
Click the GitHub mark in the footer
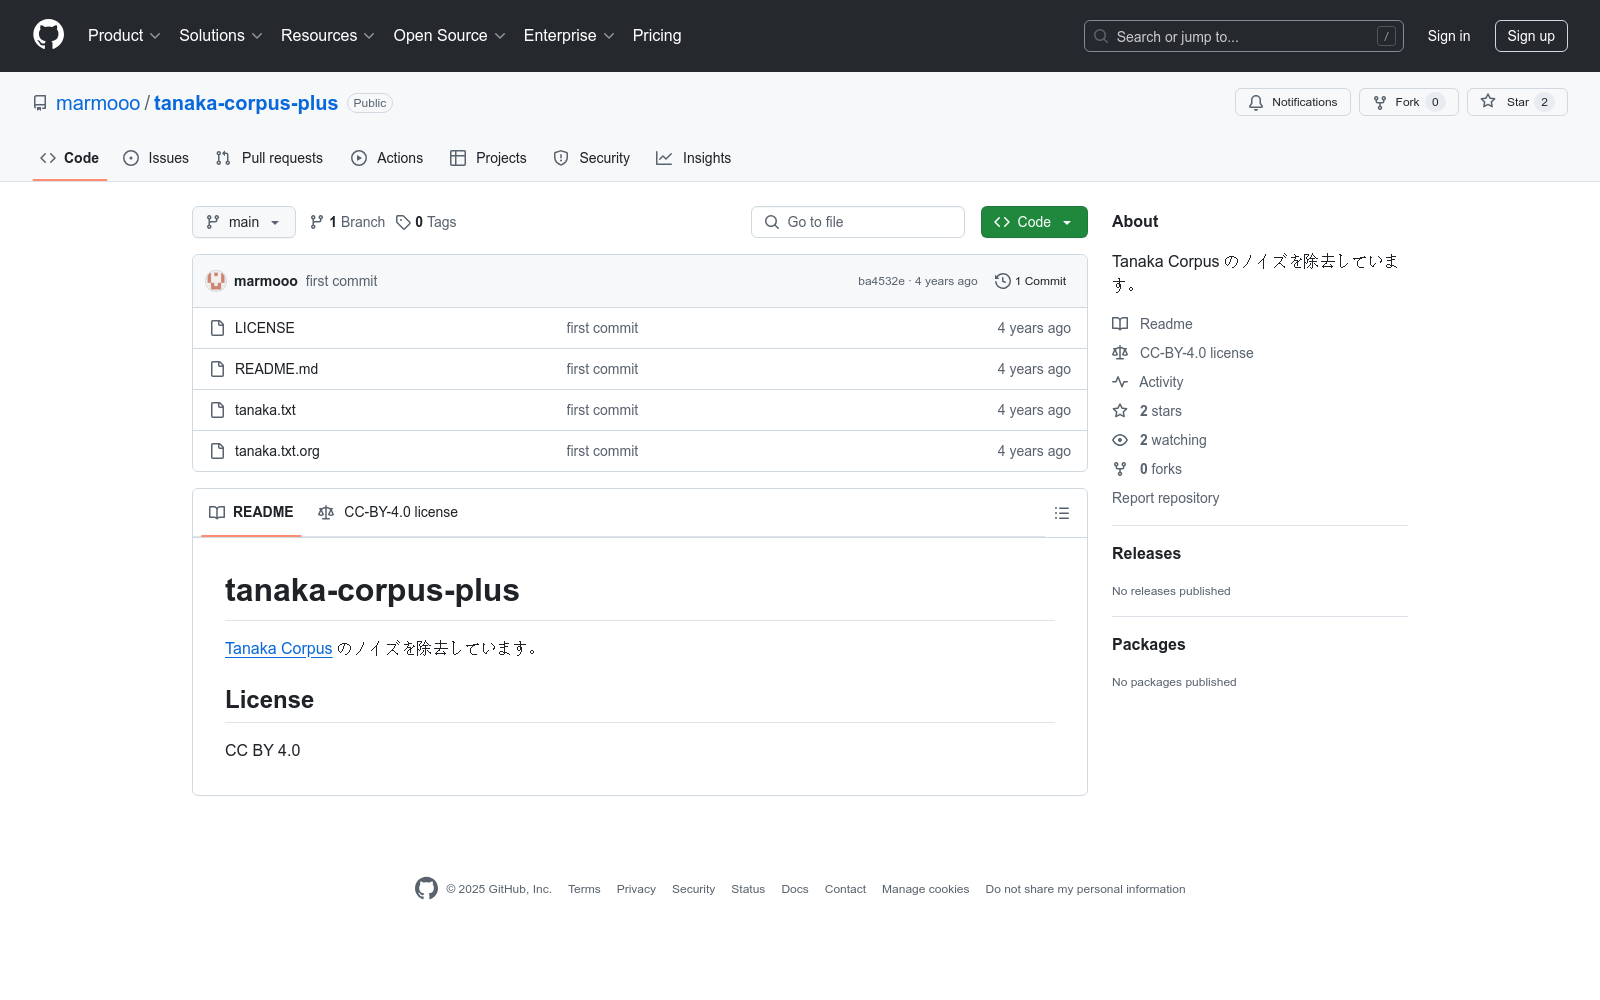point(426,888)
